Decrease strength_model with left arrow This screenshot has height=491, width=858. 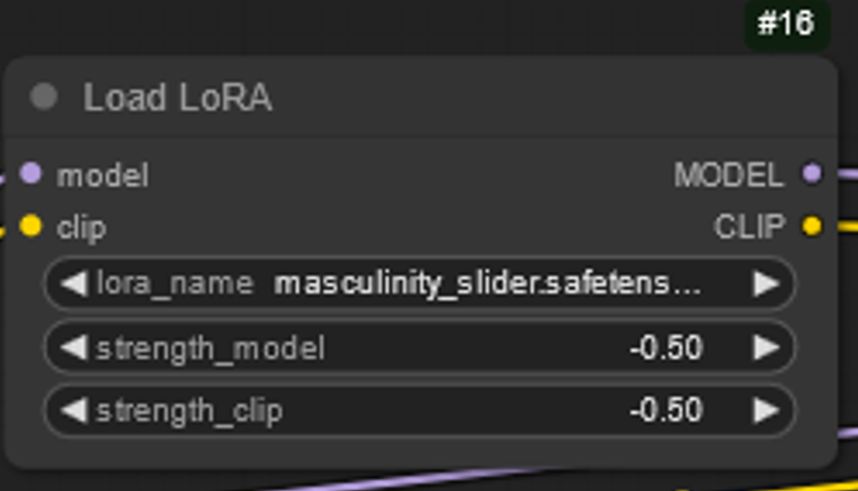point(73,347)
